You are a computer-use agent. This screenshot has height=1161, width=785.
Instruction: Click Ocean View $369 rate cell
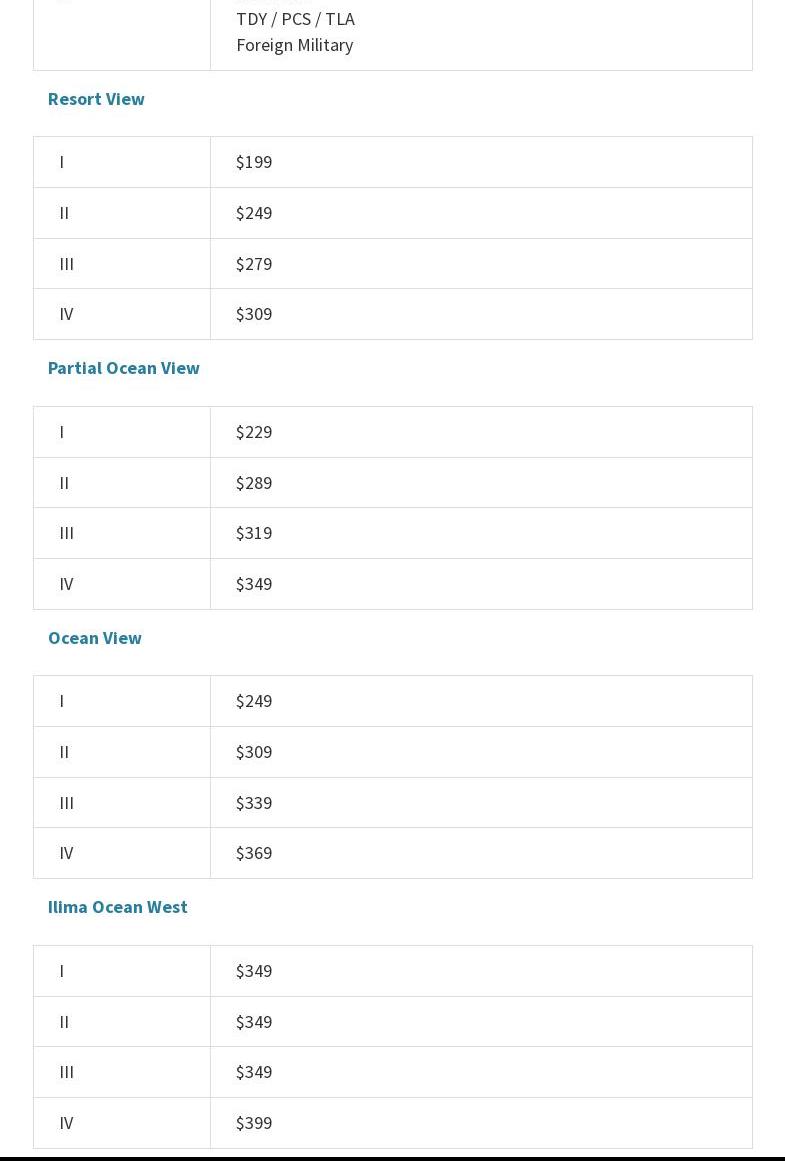coord(253,853)
